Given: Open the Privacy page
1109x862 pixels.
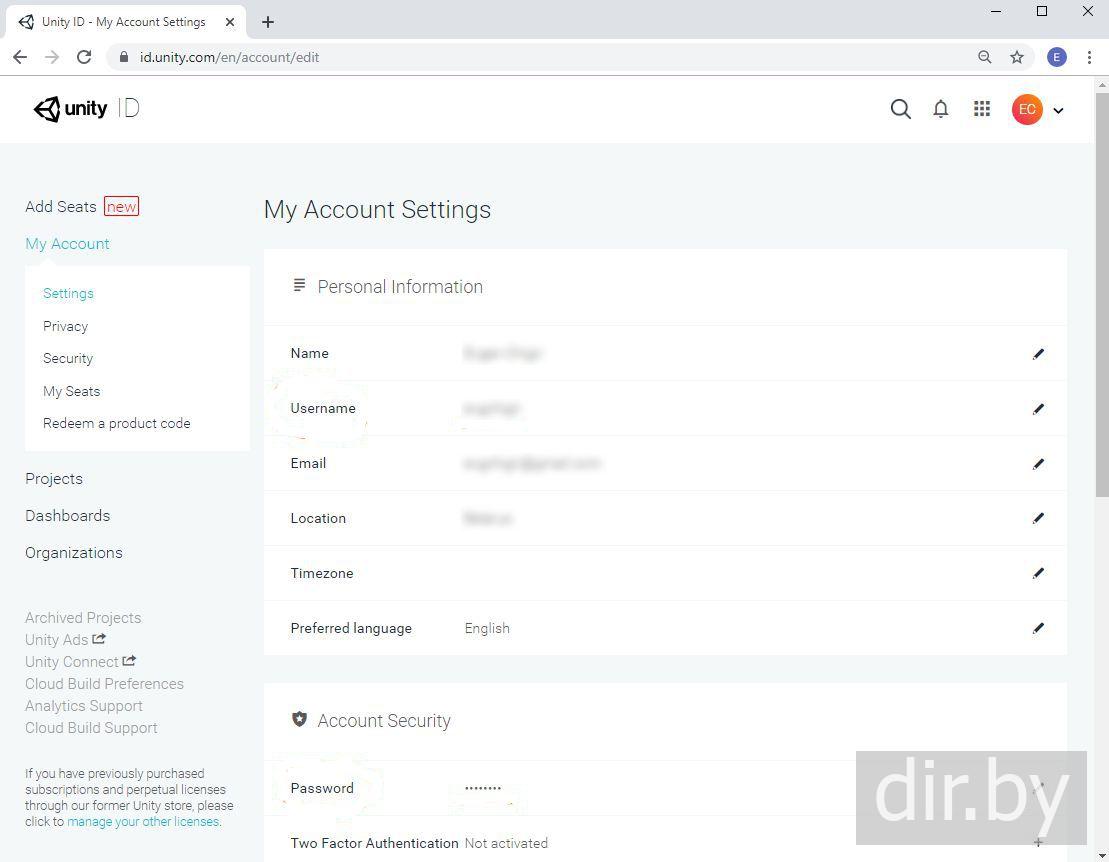Looking at the screenshot, I should point(66,326).
